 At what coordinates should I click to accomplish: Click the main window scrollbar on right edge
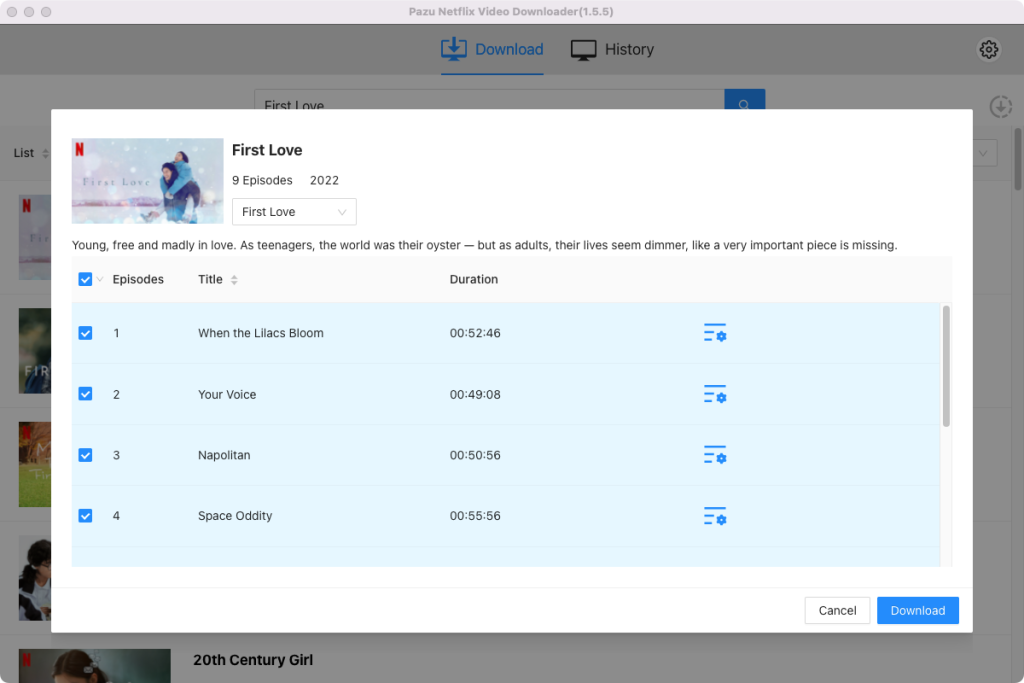(1017, 159)
